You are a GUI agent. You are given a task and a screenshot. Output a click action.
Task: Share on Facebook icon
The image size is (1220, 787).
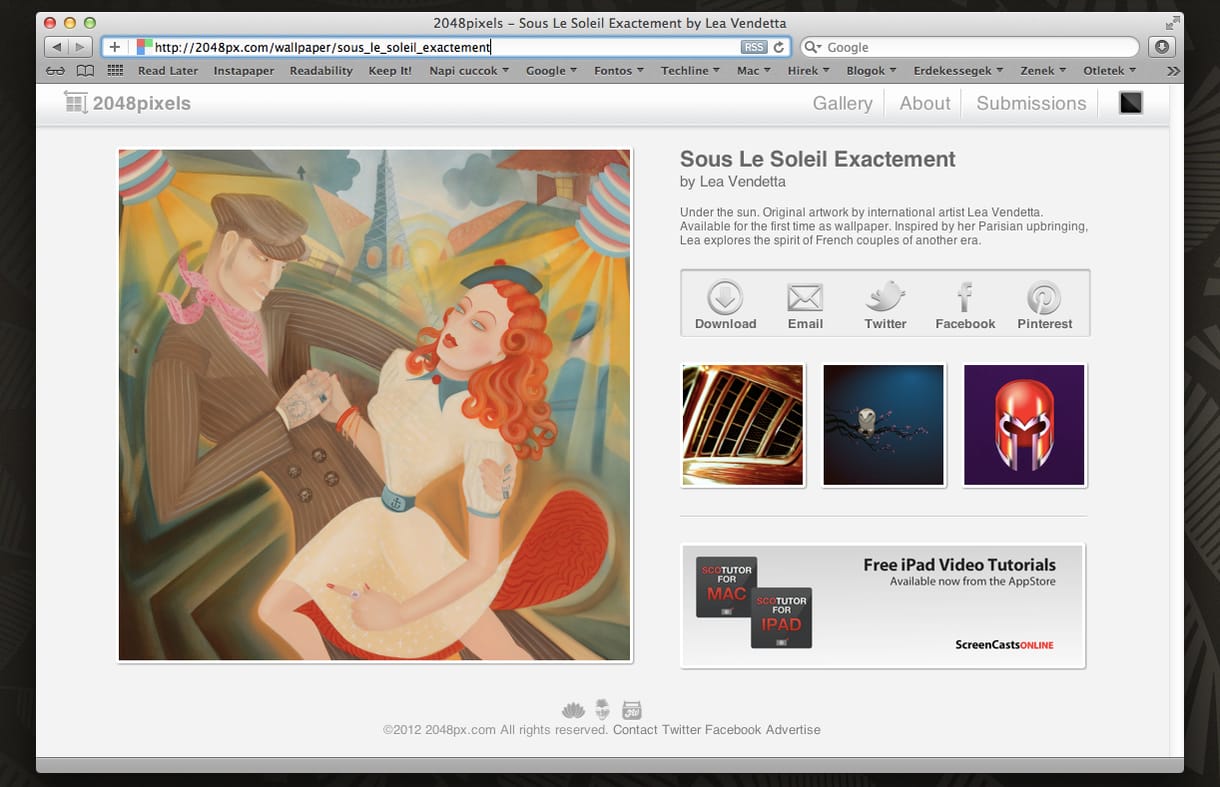(x=965, y=297)
